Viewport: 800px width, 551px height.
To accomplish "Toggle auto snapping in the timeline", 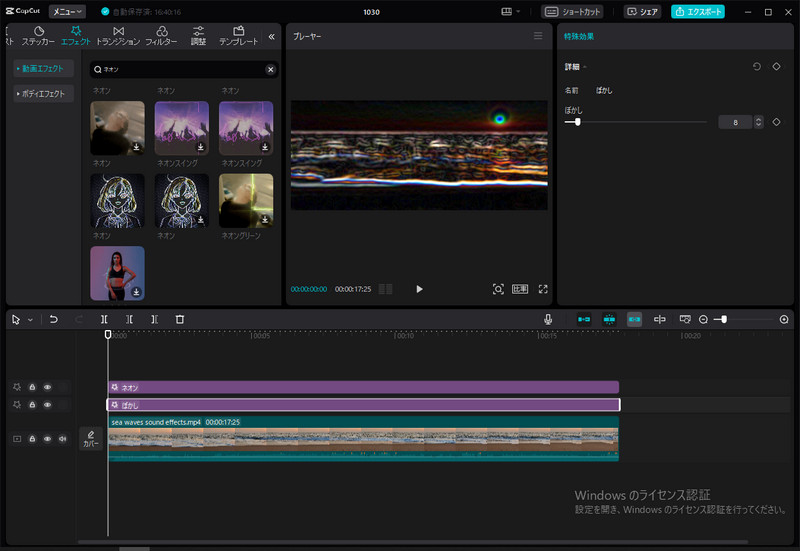I will coord(609,319).
